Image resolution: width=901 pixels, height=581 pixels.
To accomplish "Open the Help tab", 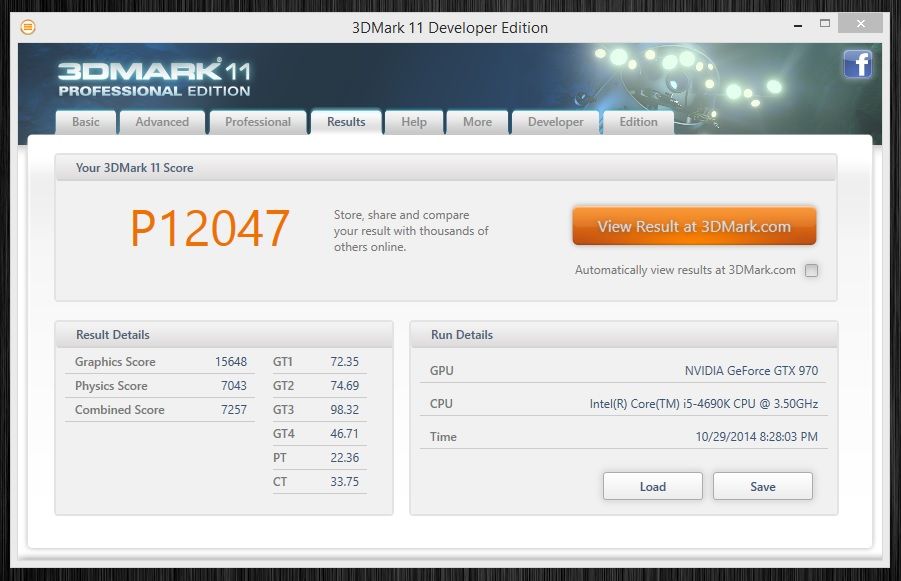I will tap(414, 122).
